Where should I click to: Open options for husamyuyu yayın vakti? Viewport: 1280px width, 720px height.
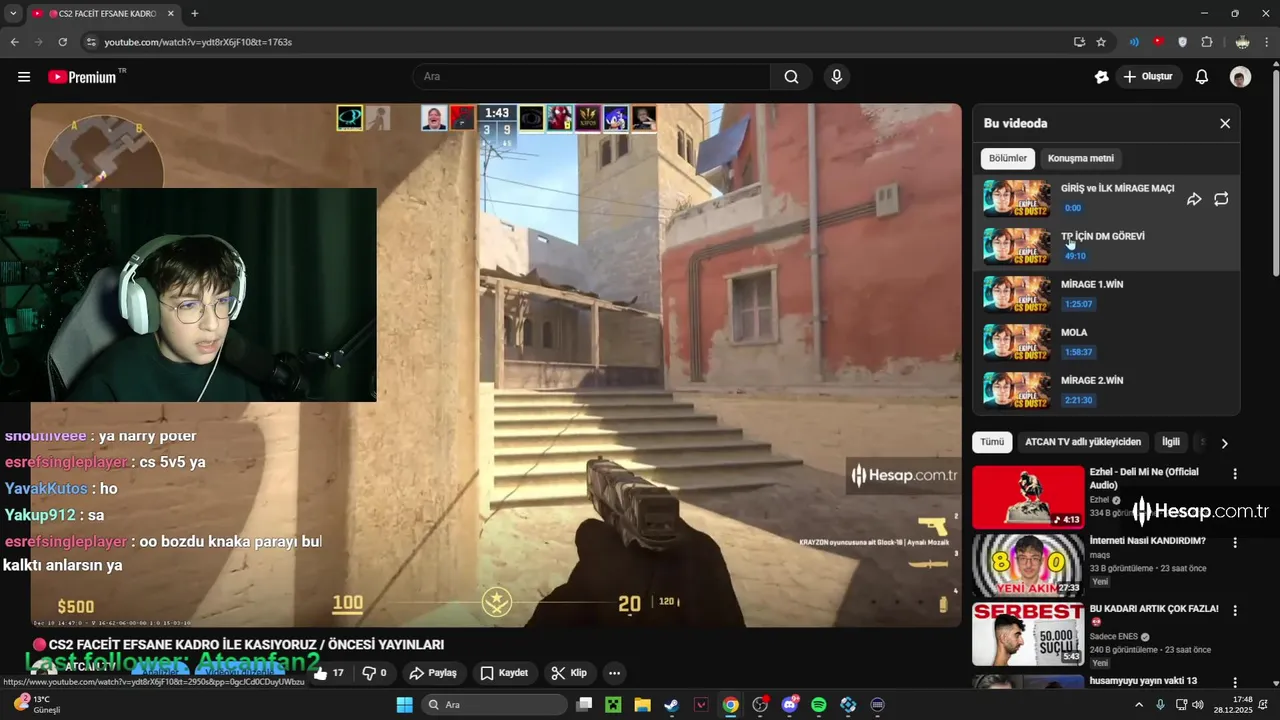point(1235,683)
